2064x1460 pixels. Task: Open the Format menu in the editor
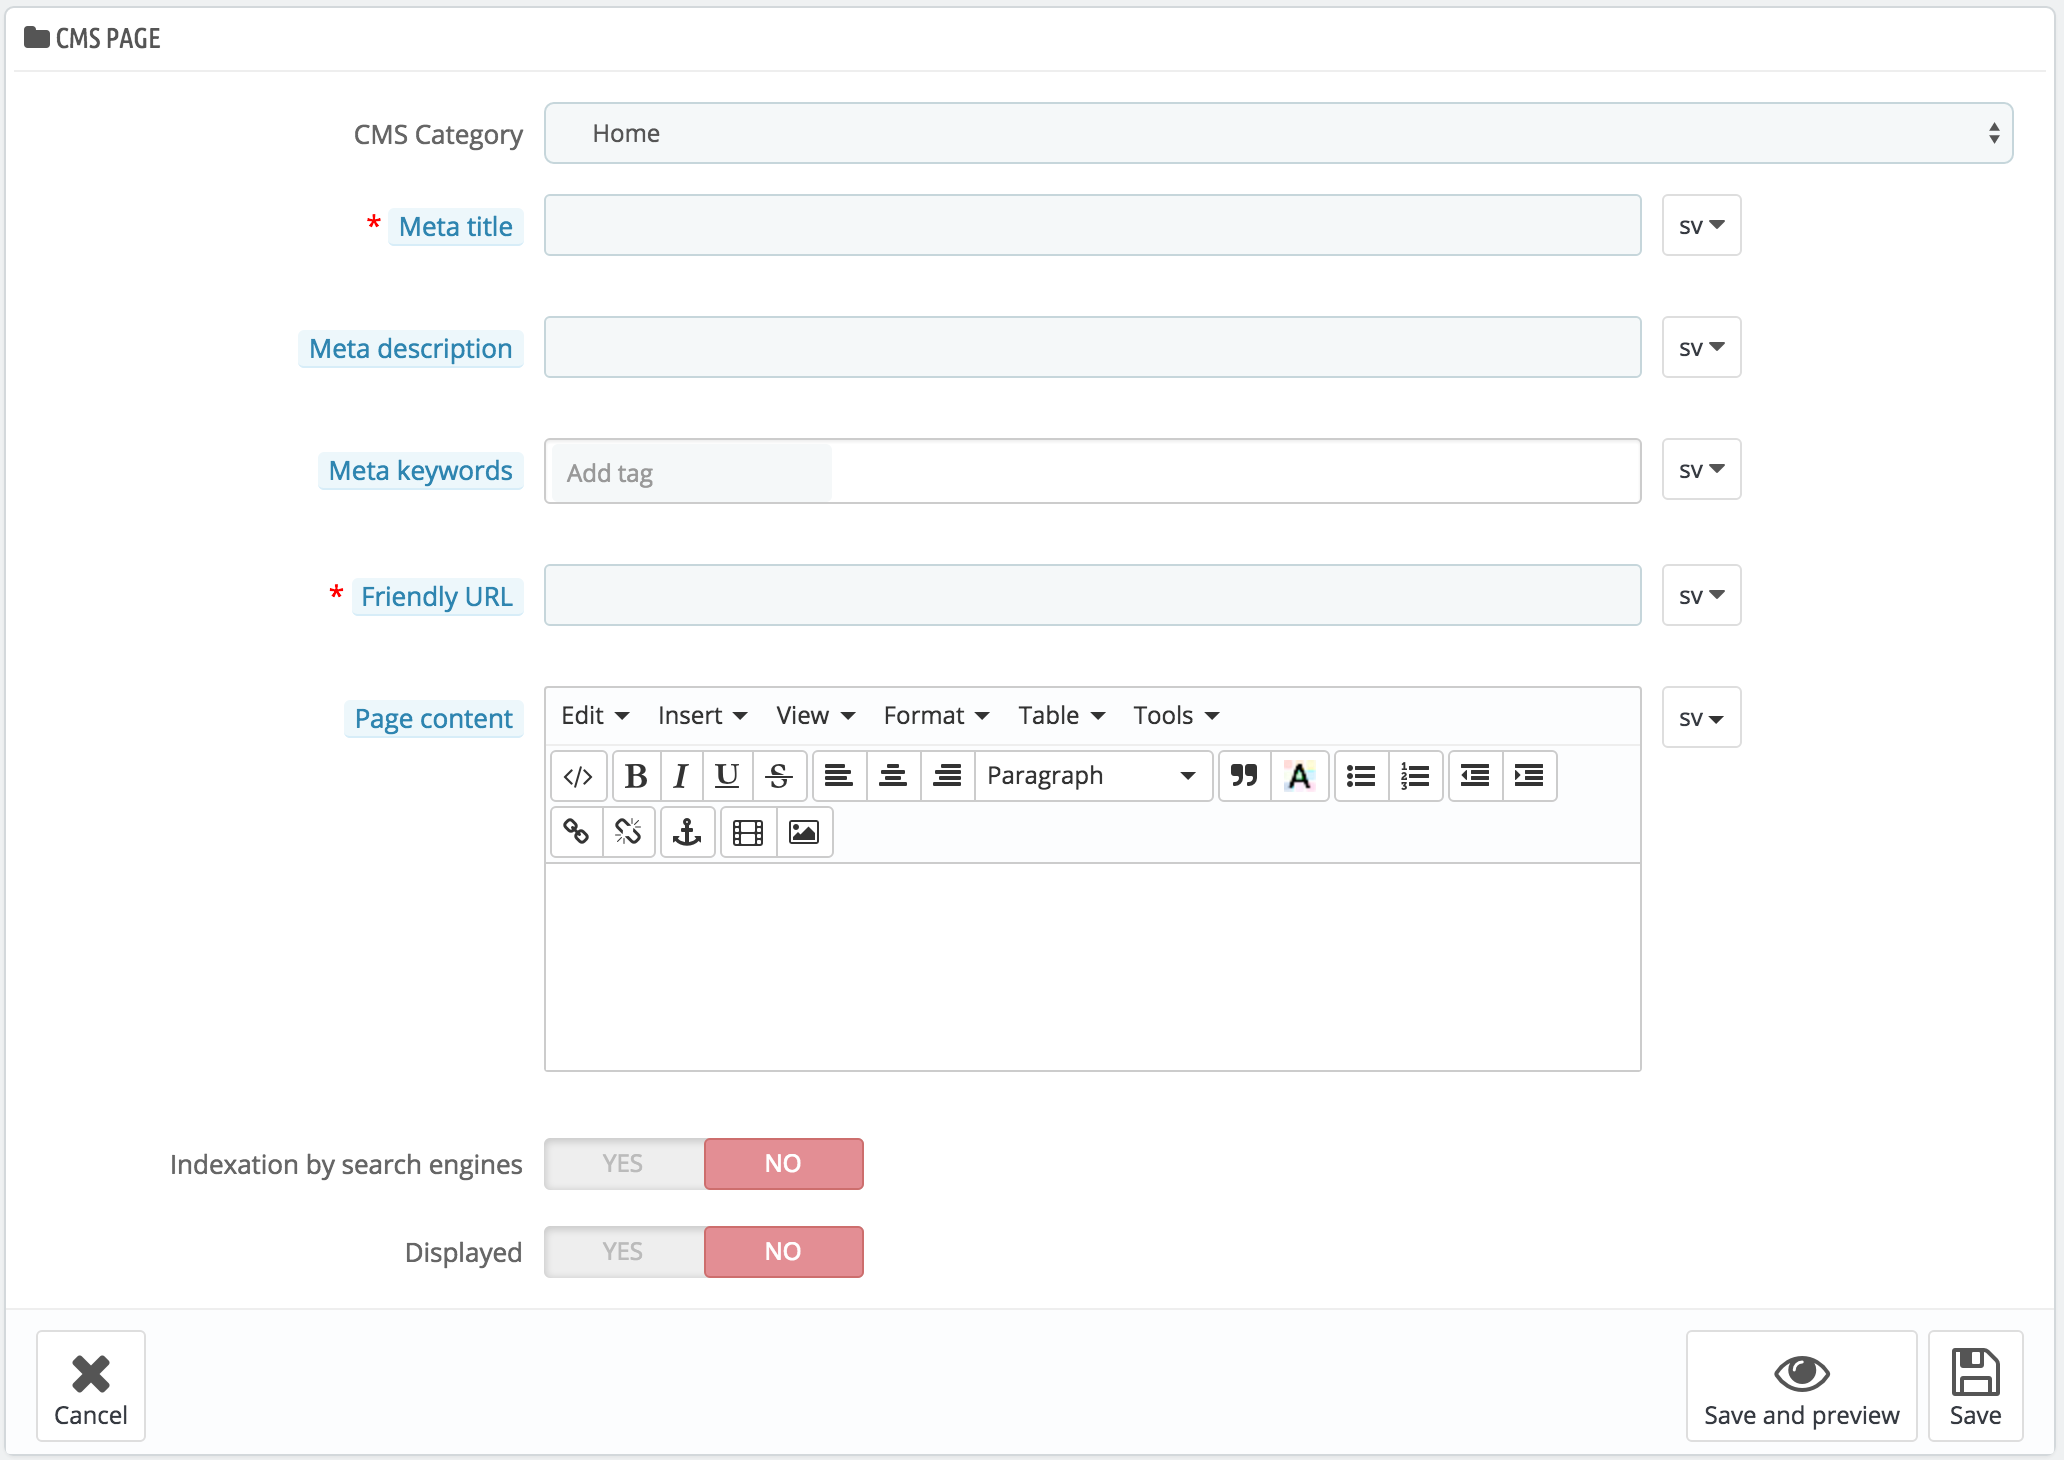coord(934,715)
